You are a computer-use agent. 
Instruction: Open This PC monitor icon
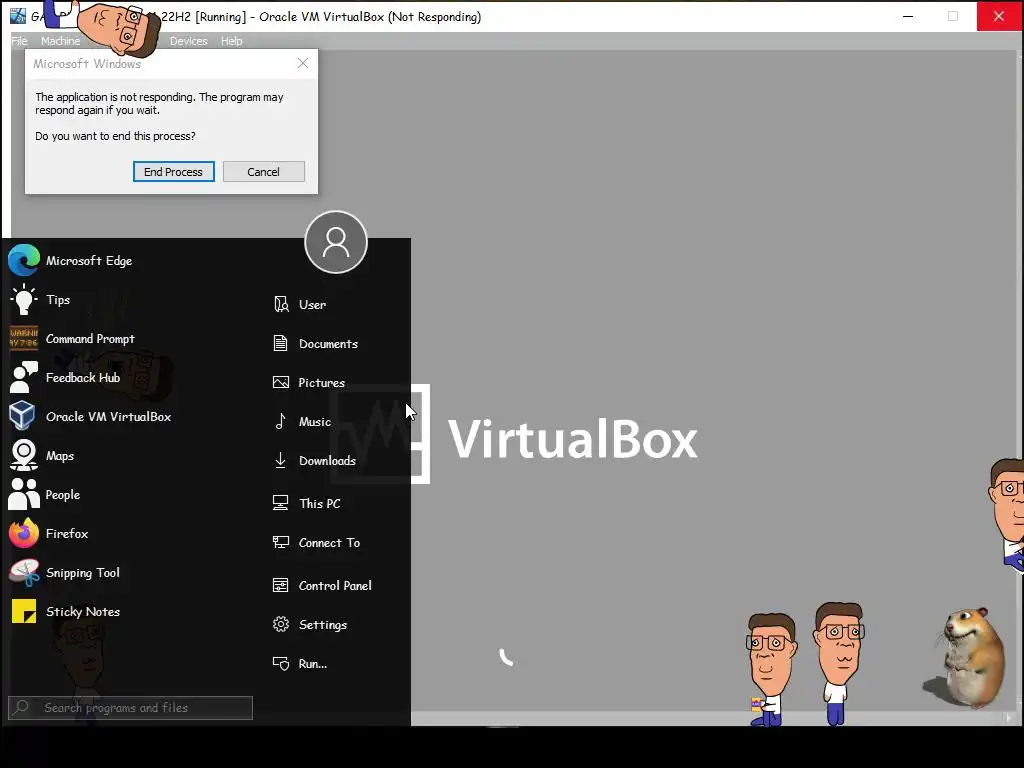[x=280, y=503]
